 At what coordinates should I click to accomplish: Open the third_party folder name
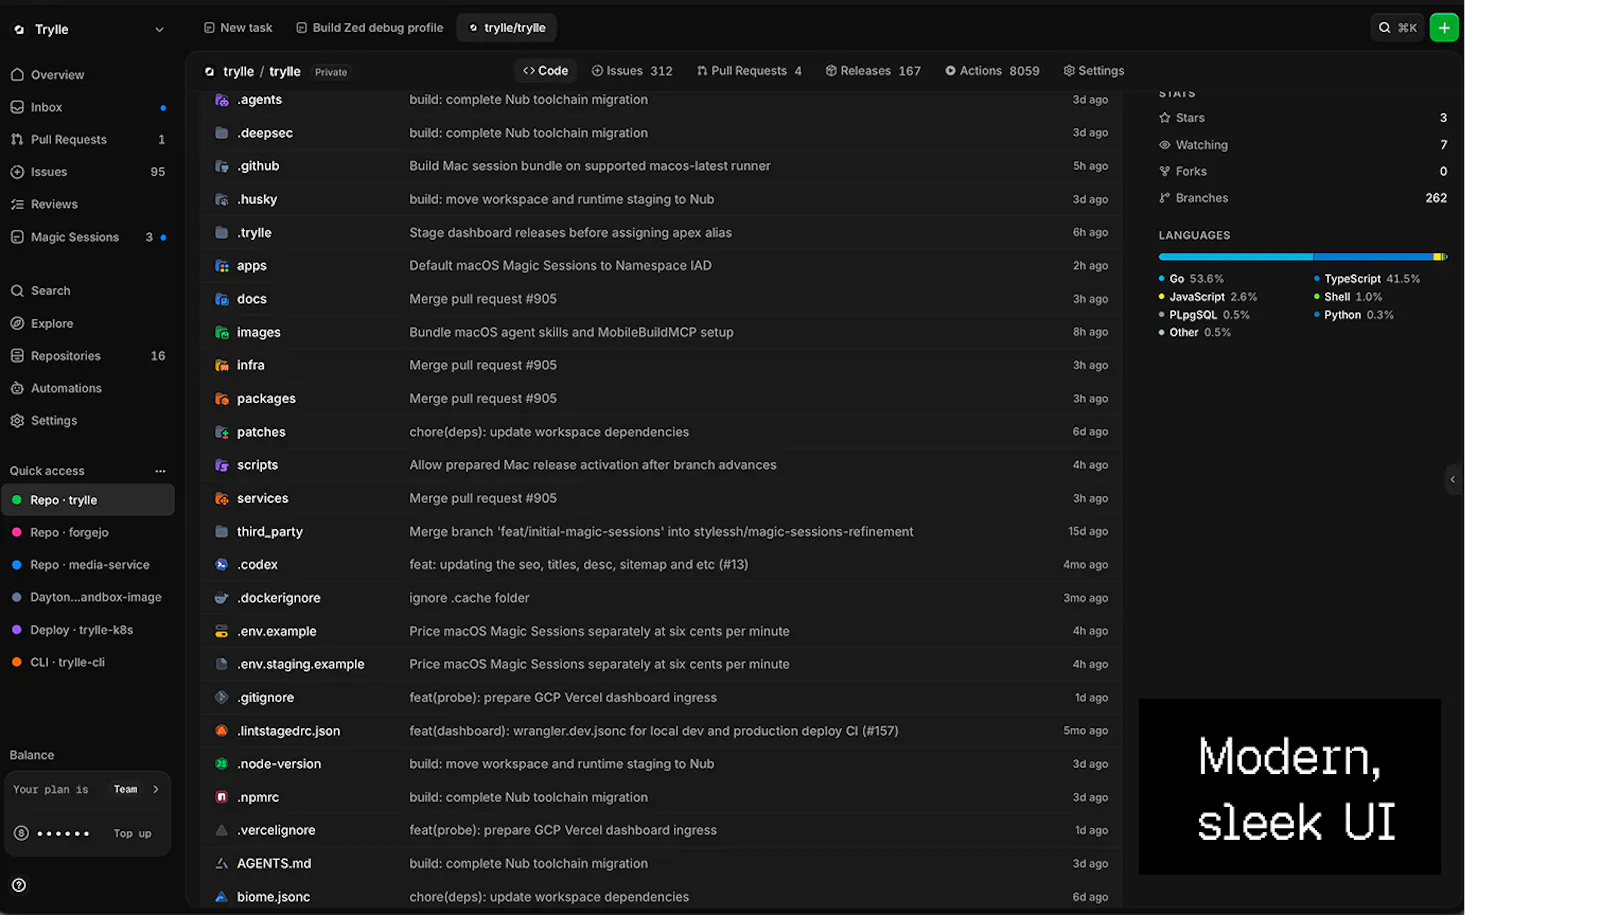tap(270, 532)
